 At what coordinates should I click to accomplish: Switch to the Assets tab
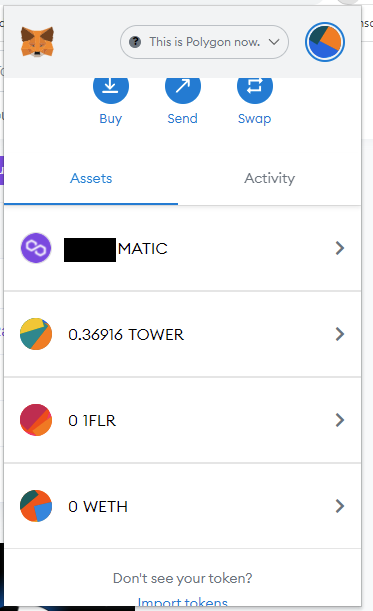[x=91, y=179]
